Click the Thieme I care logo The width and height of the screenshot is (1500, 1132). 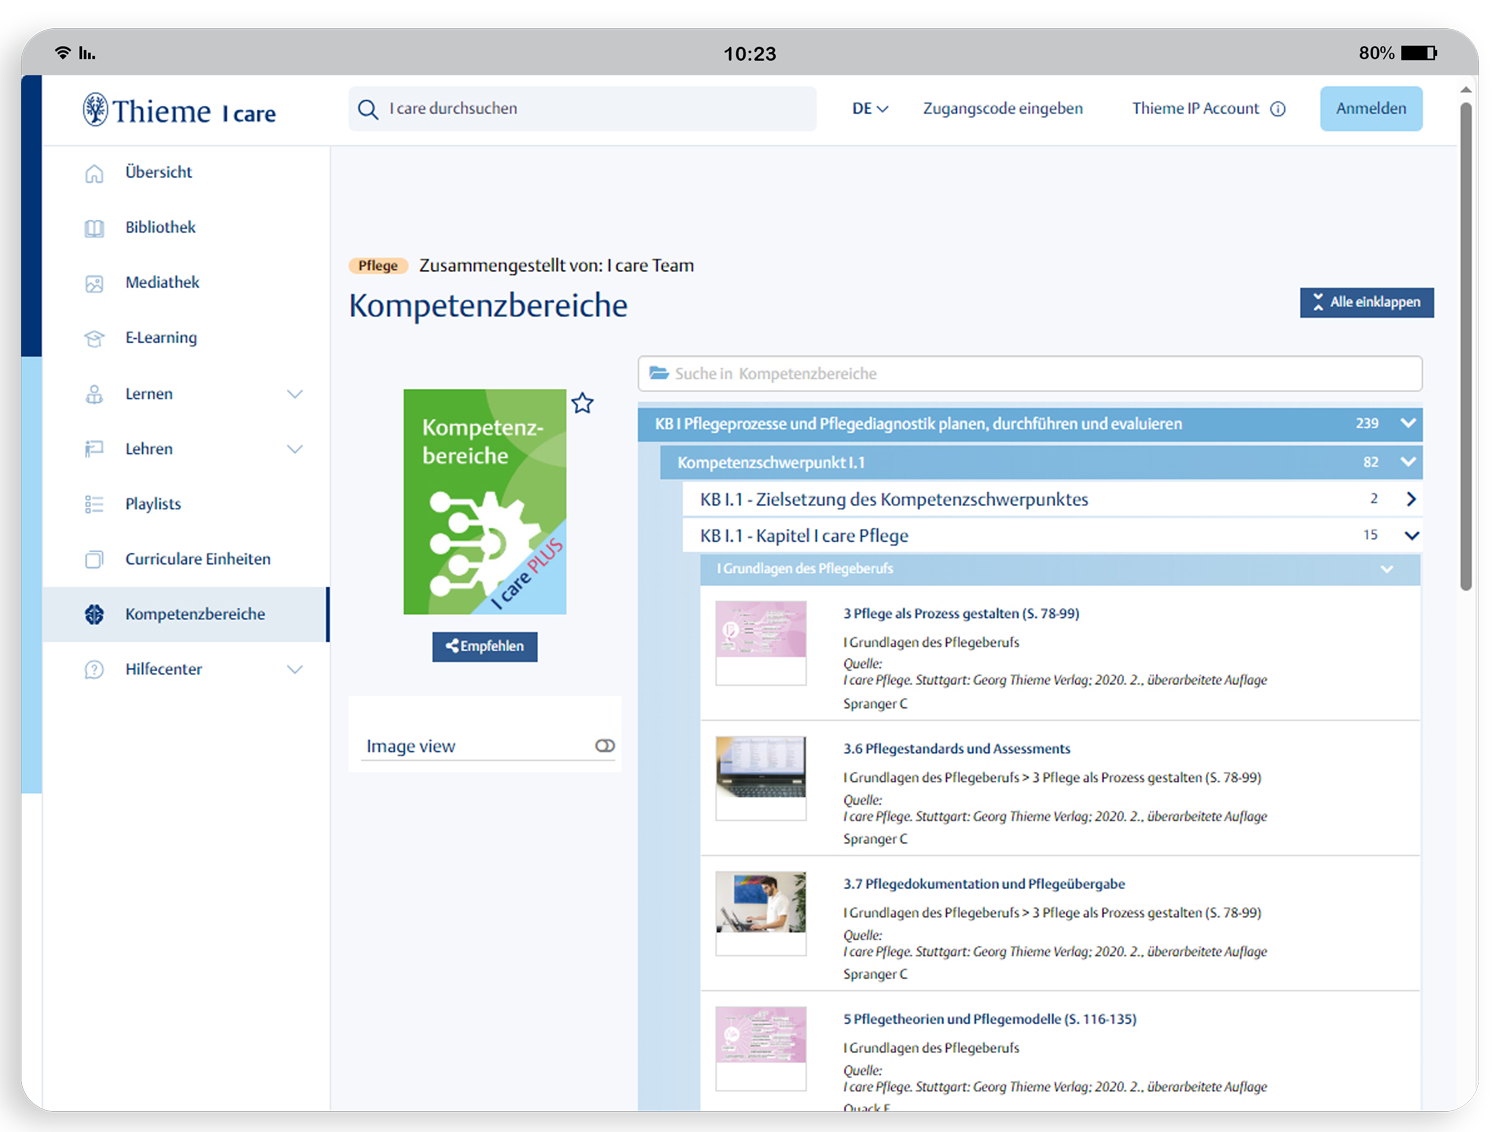(x=179, y=110)
